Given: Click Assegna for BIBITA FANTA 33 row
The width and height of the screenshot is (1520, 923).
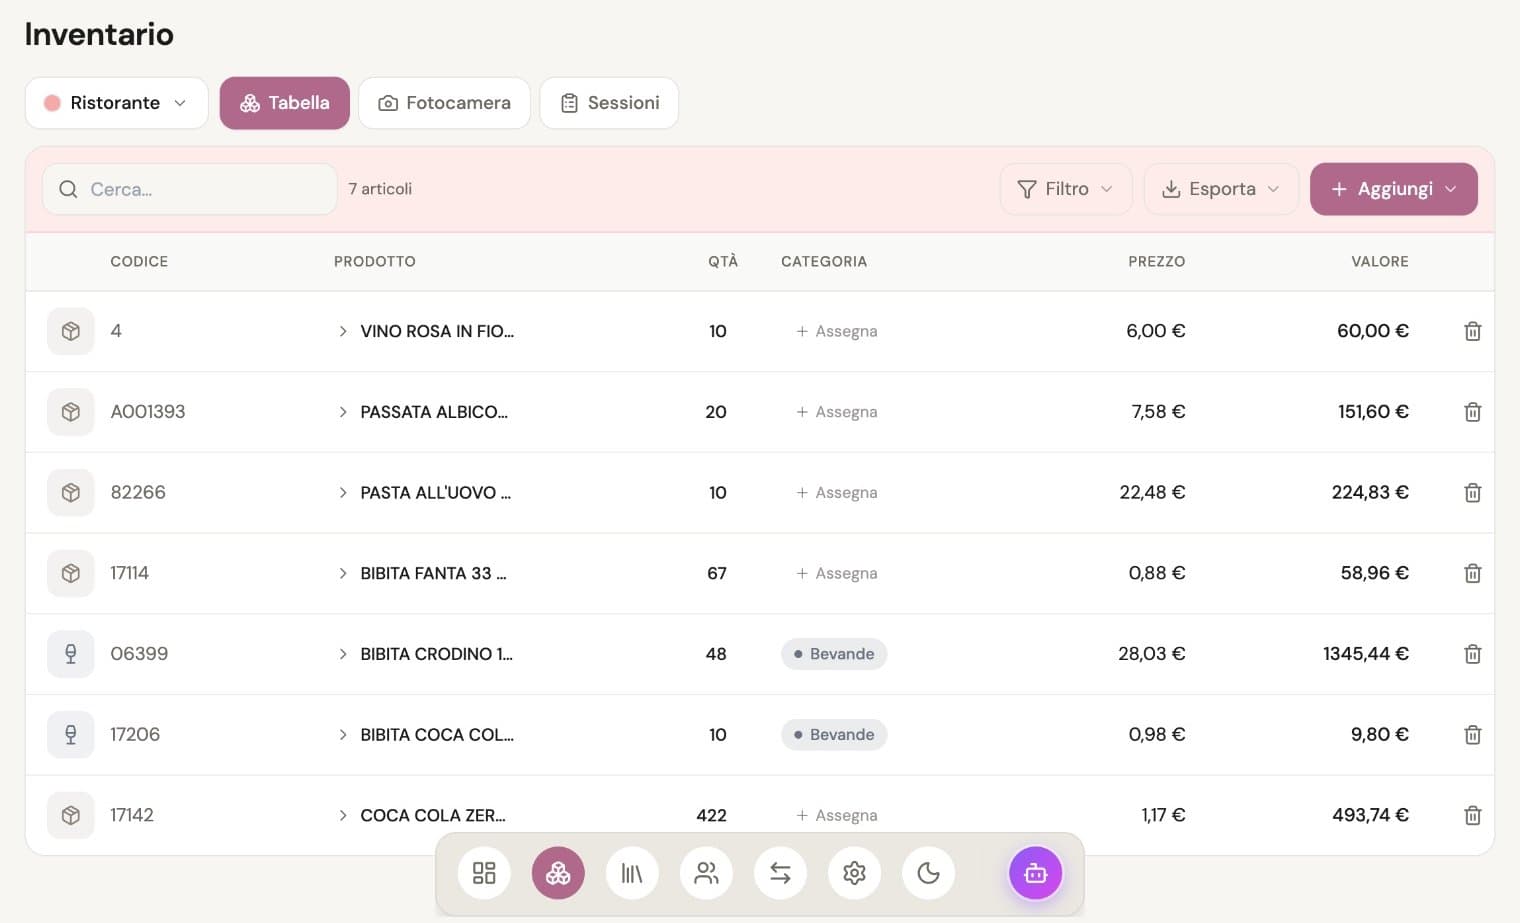Looking at the screenshot, I should pyautogui.click(x=837, y=573).
